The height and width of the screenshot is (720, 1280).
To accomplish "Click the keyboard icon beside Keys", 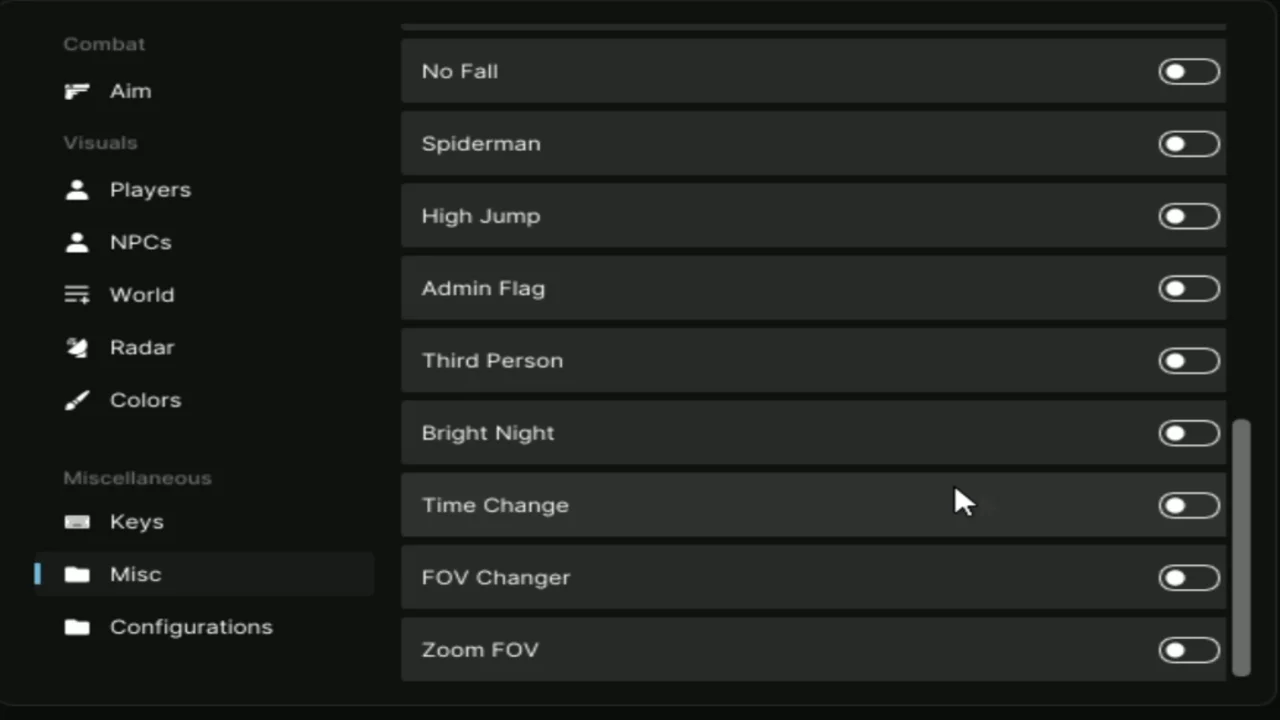I will tap(77, 522).
